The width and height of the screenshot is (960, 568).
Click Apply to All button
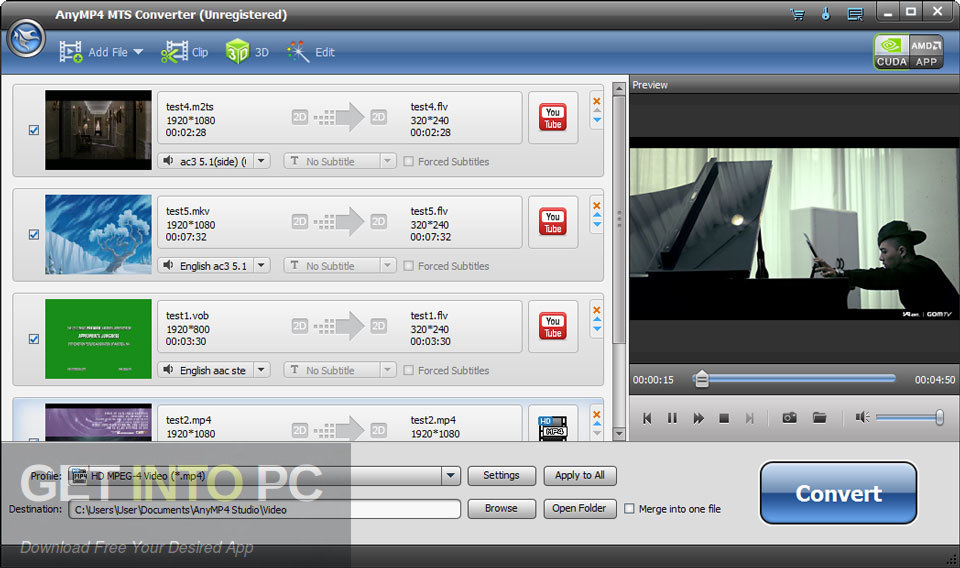pos(580,476)
